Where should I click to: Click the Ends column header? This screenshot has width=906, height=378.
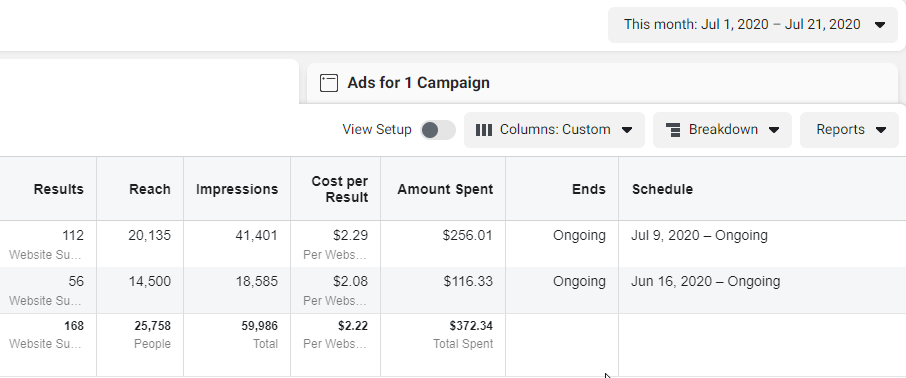pos(589,189)
